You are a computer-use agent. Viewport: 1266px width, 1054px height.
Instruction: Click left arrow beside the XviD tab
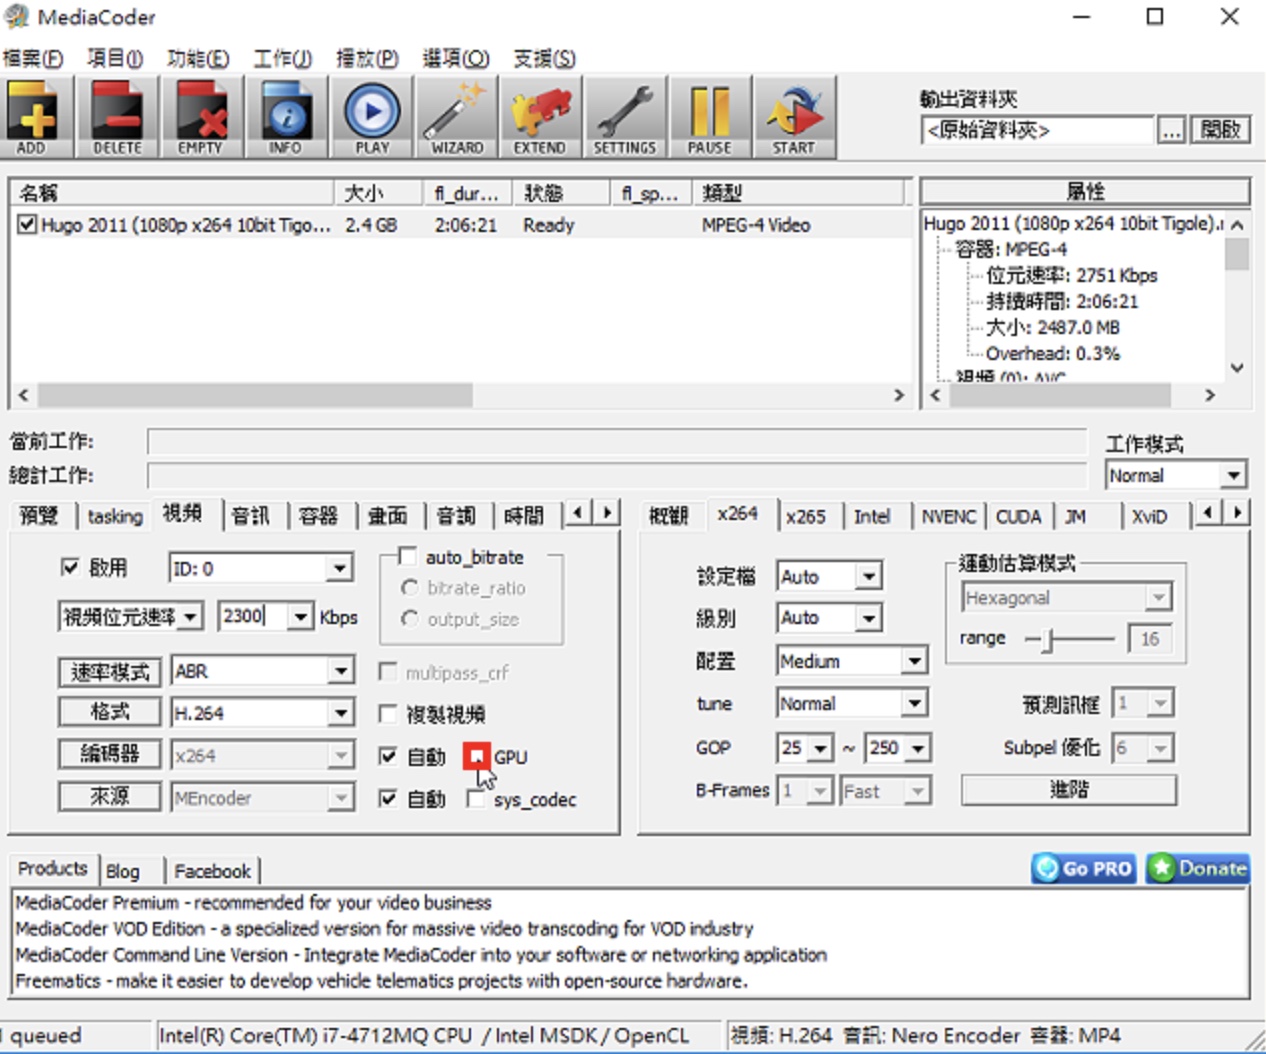pyautogui.click(x=1209, y=513)
